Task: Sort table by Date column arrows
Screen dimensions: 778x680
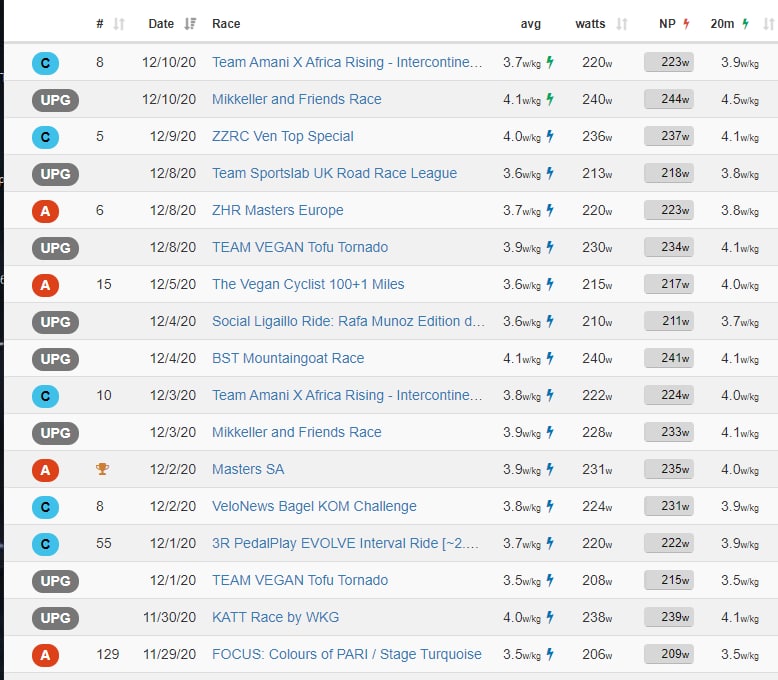Action: pyautogui.click(x=190, y=24)
